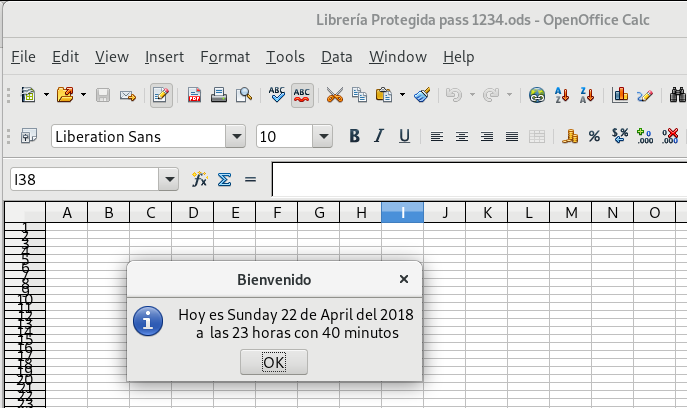Select column K header
The image size is (687, 408).
486,212
